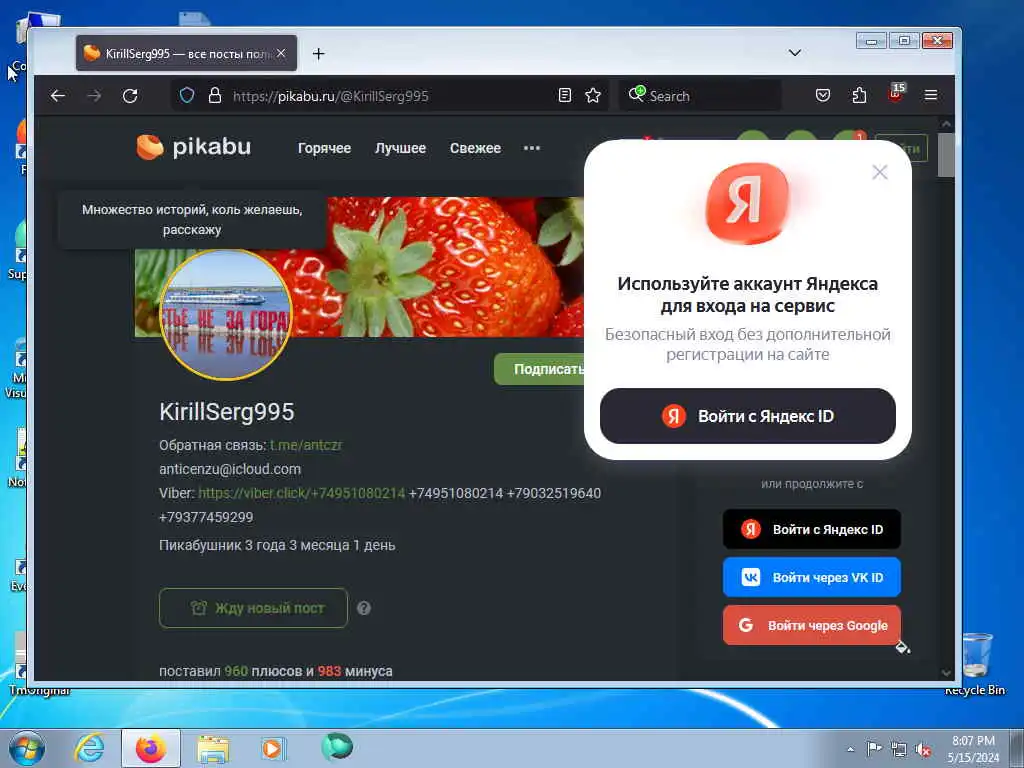Screen dimensions: 1024x768
Task: Open the viber.click phone link
Action: (302, 493)
